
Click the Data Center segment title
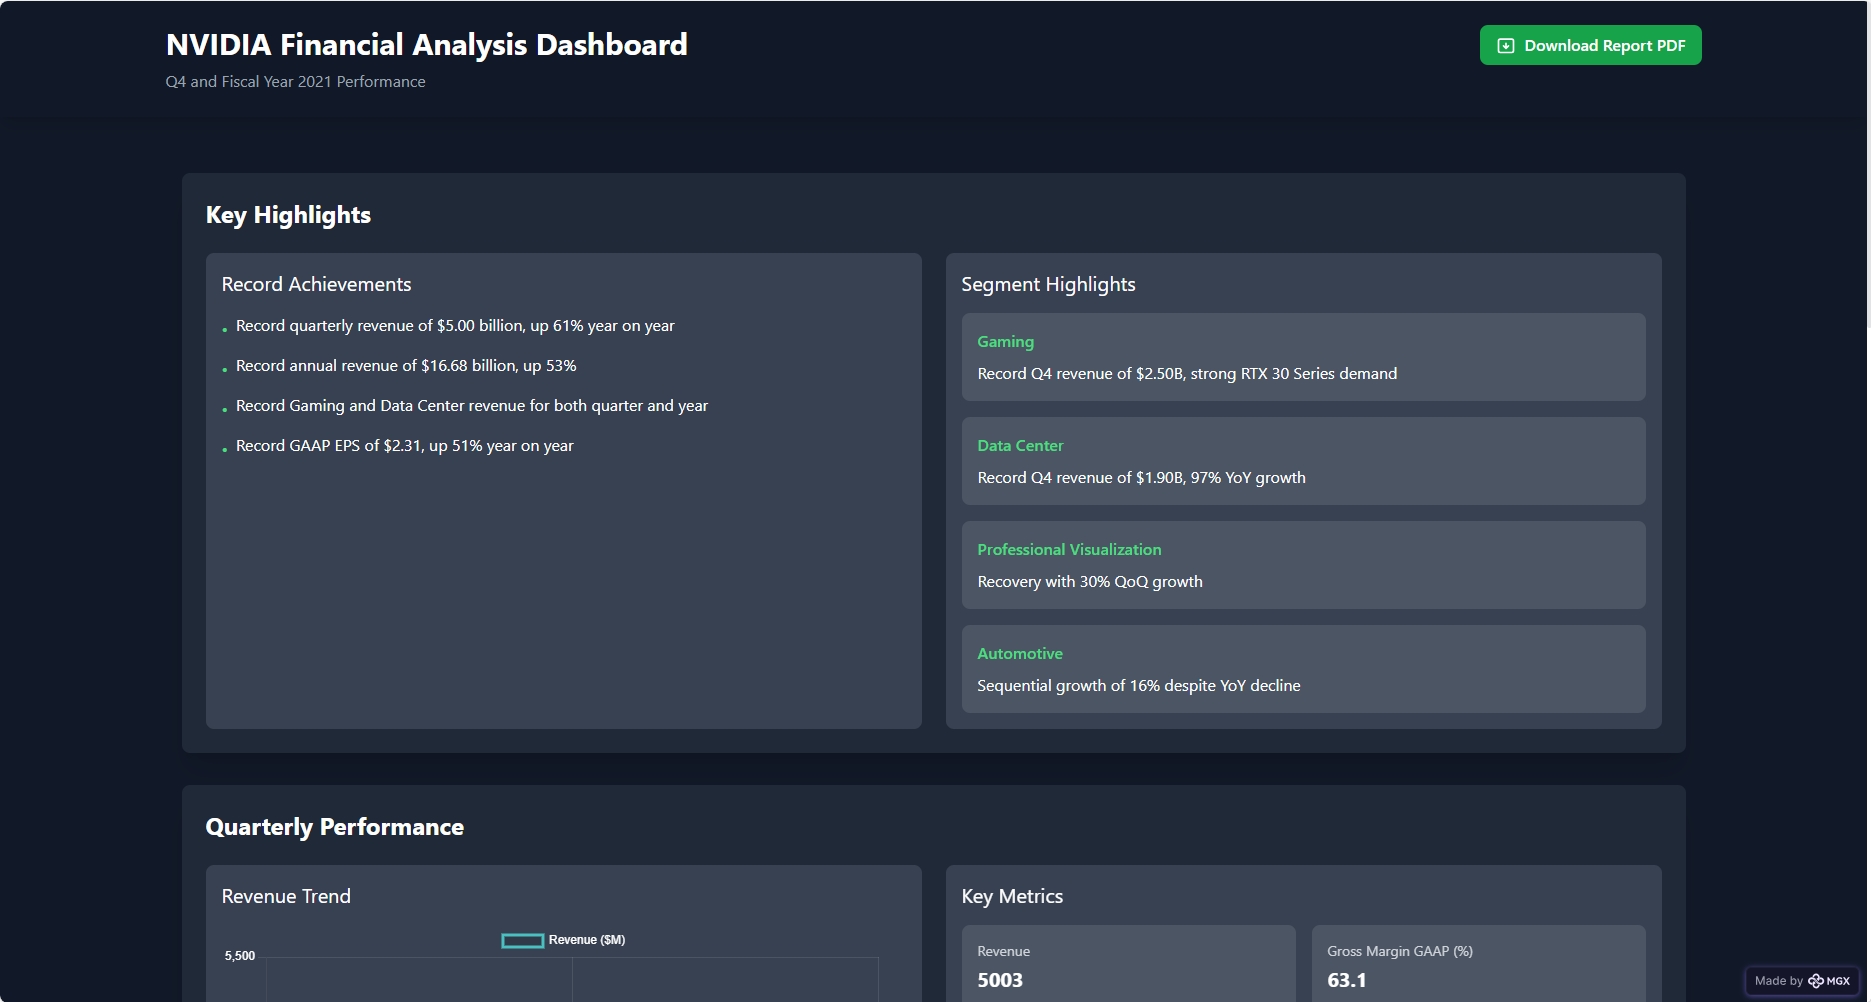point(1020,446)
